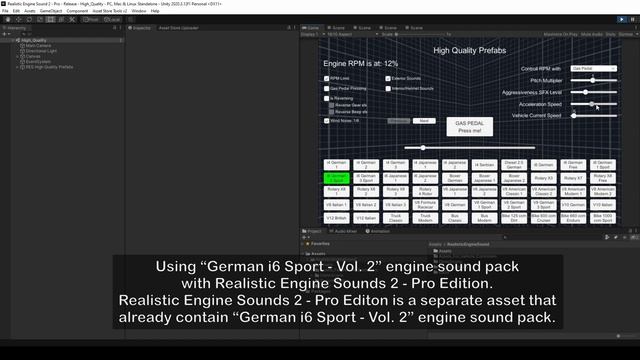Click the Project panel filter by type icon
Screen dimensions: 640x360
coord(607,237)
